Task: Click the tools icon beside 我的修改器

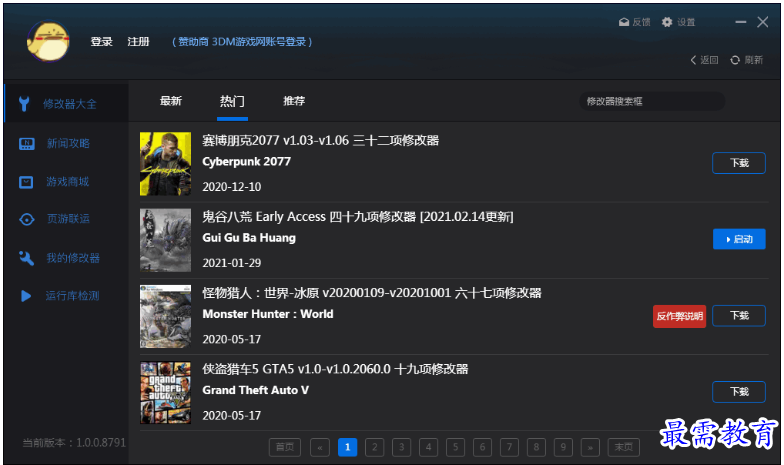Action: (x=26, y=258)
